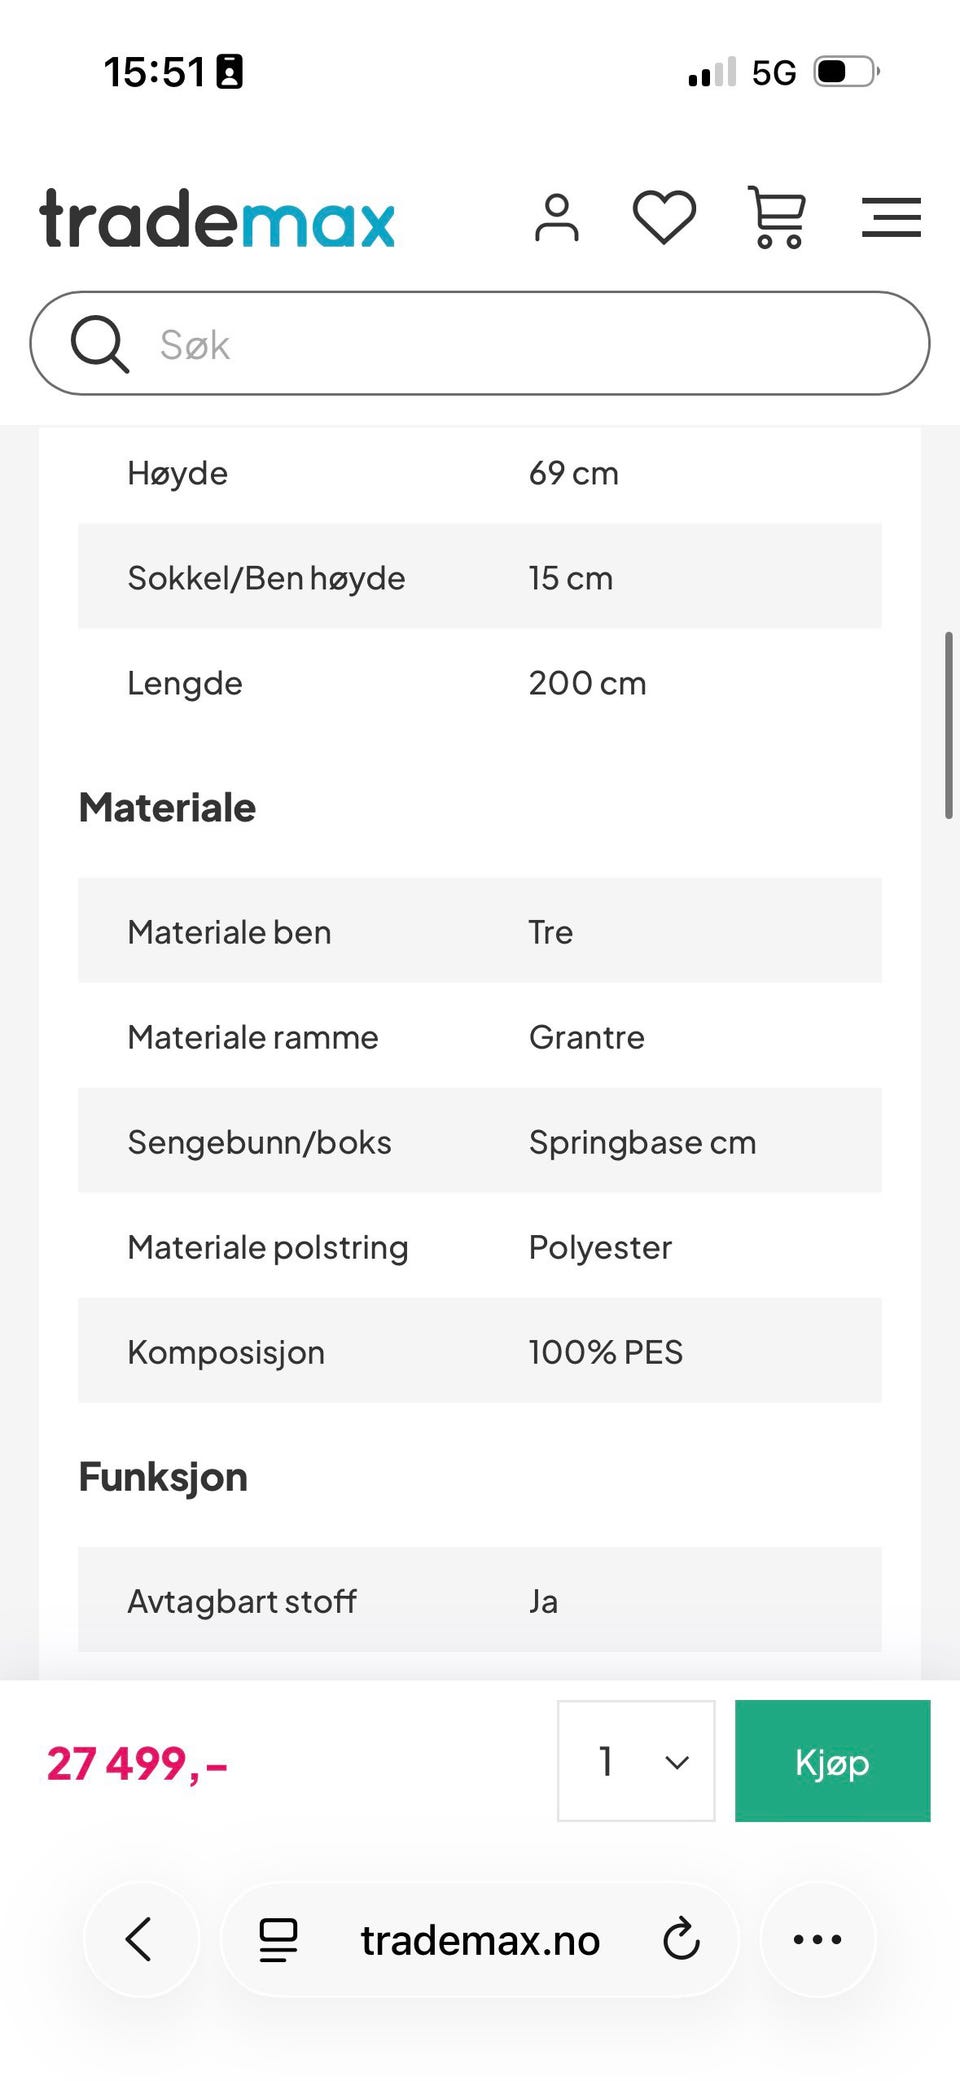Viewport: 960px width, 2081px height.
Task: Open the shopping cart icon
Action: click(x=777, y=218)
